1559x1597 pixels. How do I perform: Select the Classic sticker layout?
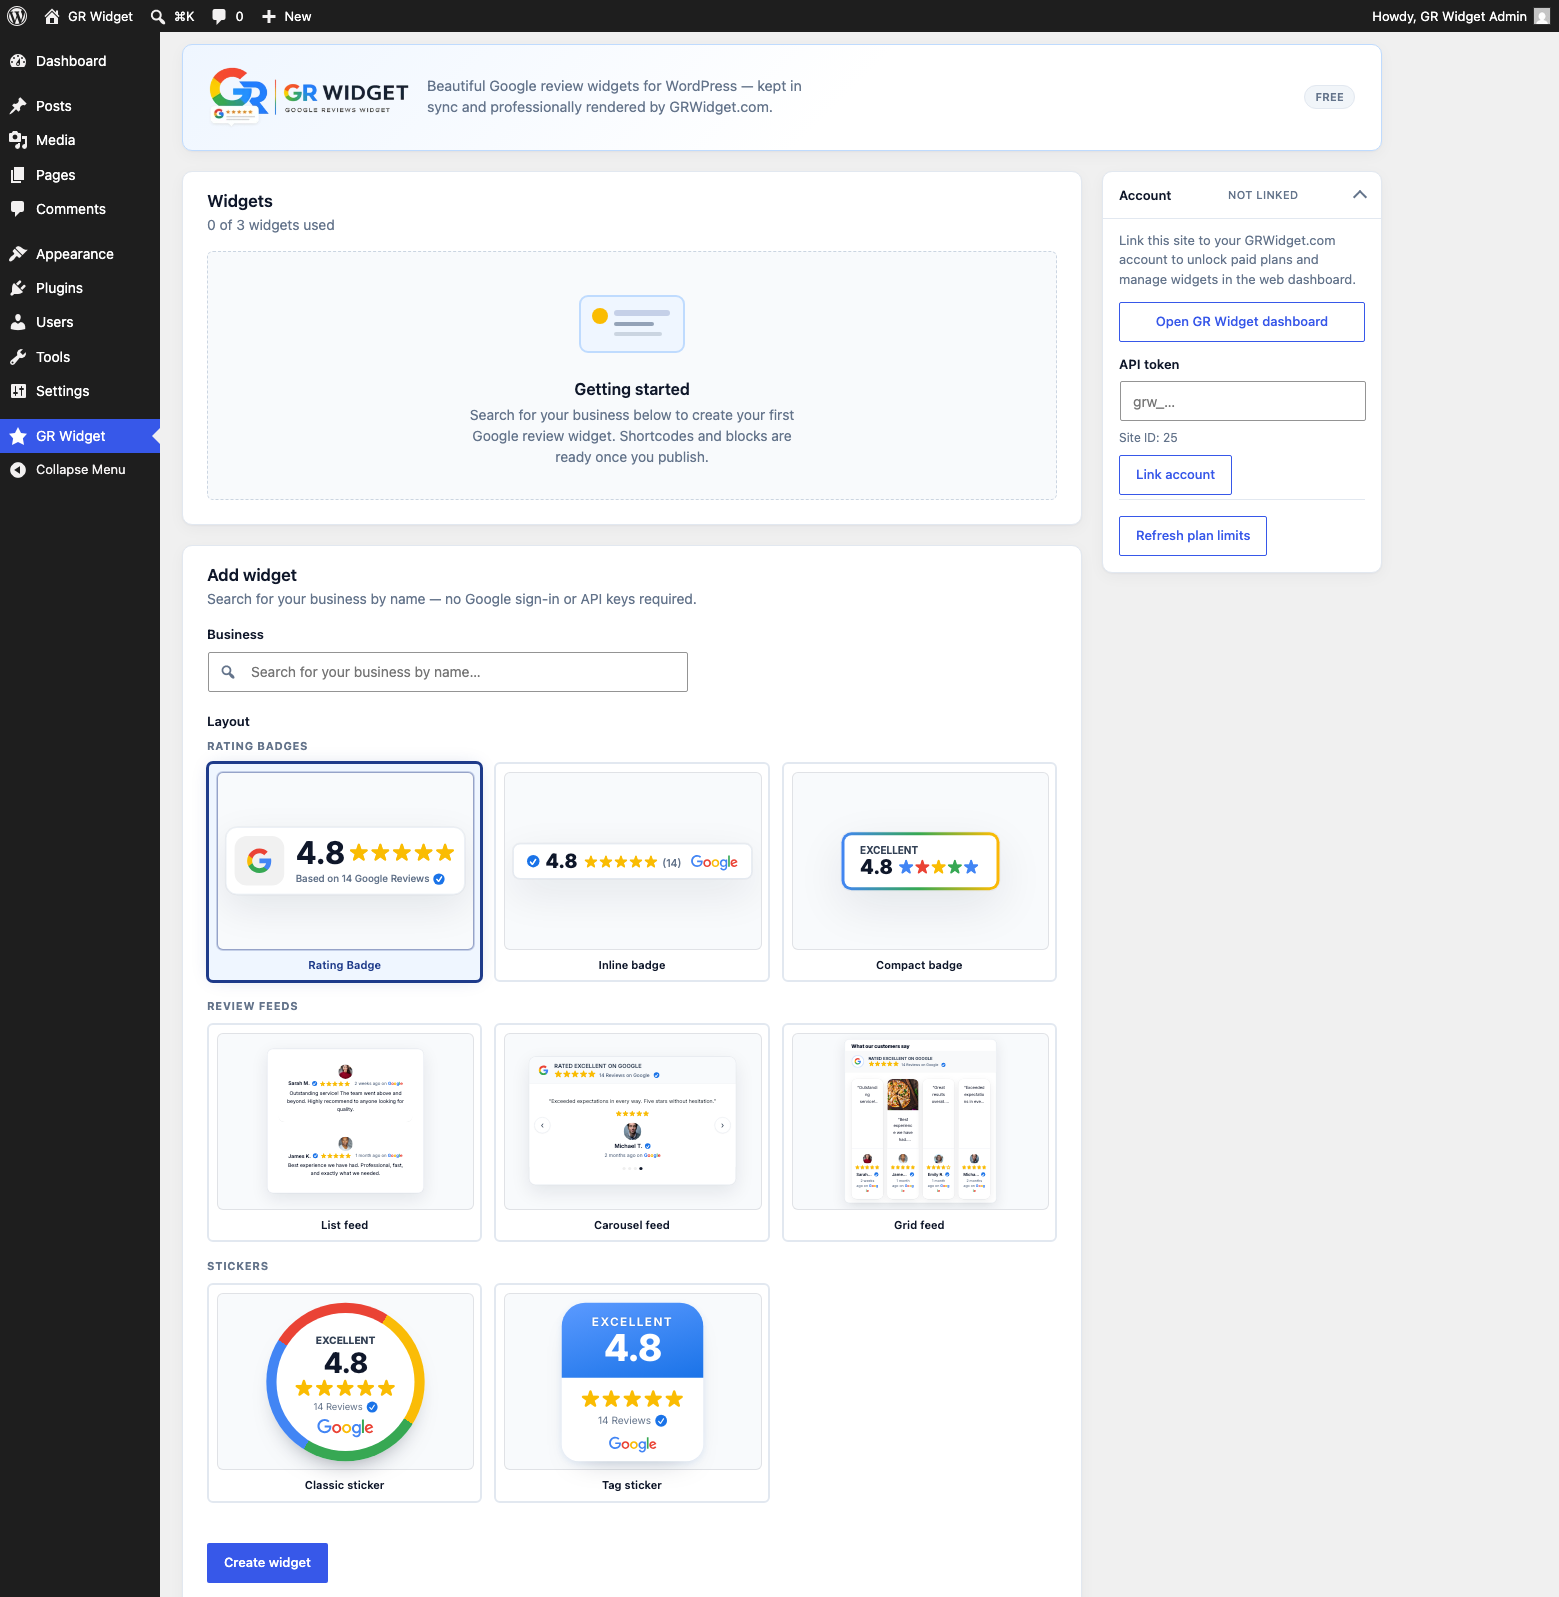pyautogui.click(x=345, y=1392)
